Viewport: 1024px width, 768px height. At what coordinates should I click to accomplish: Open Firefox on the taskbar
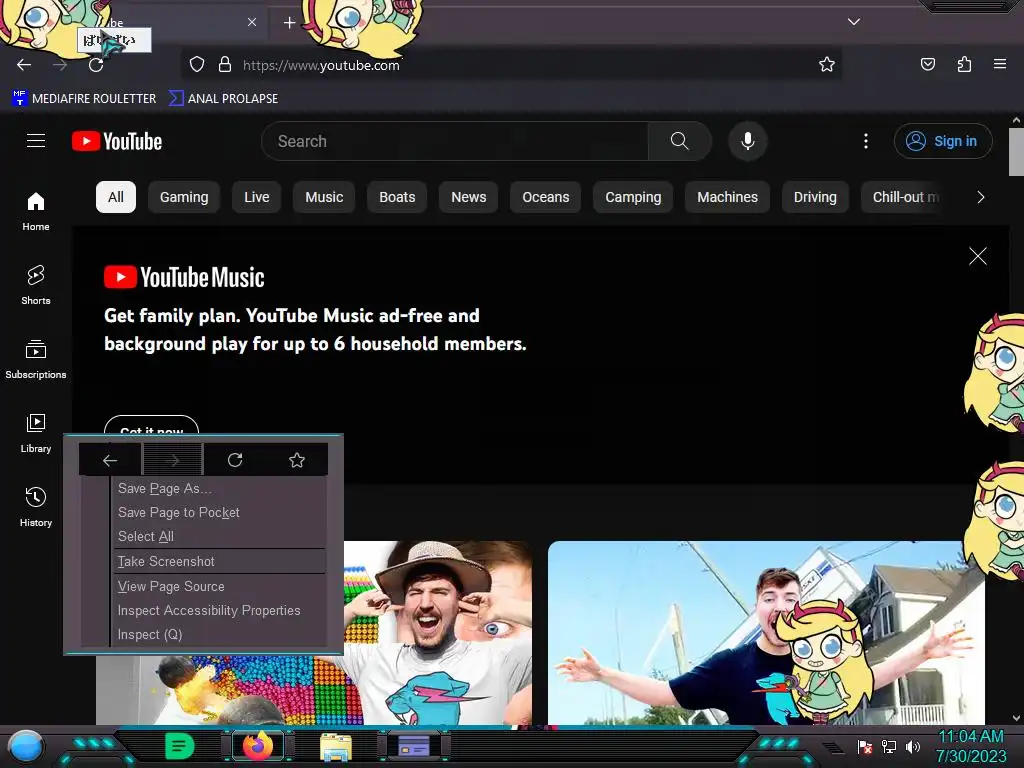[257, 746]
